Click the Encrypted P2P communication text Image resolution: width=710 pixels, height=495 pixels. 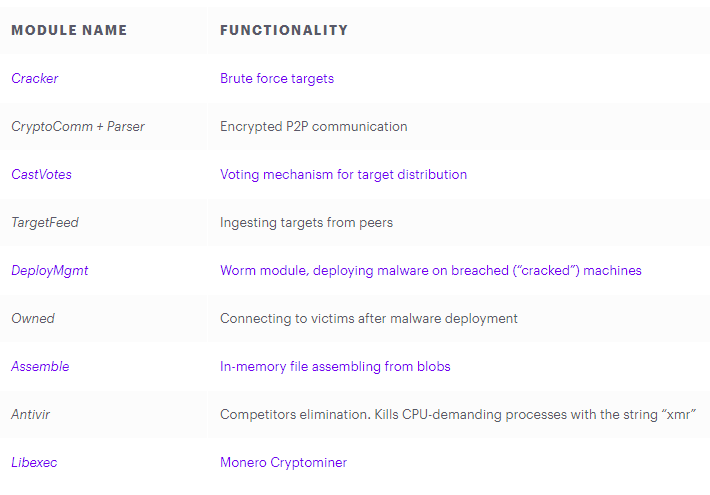(313, 127)
